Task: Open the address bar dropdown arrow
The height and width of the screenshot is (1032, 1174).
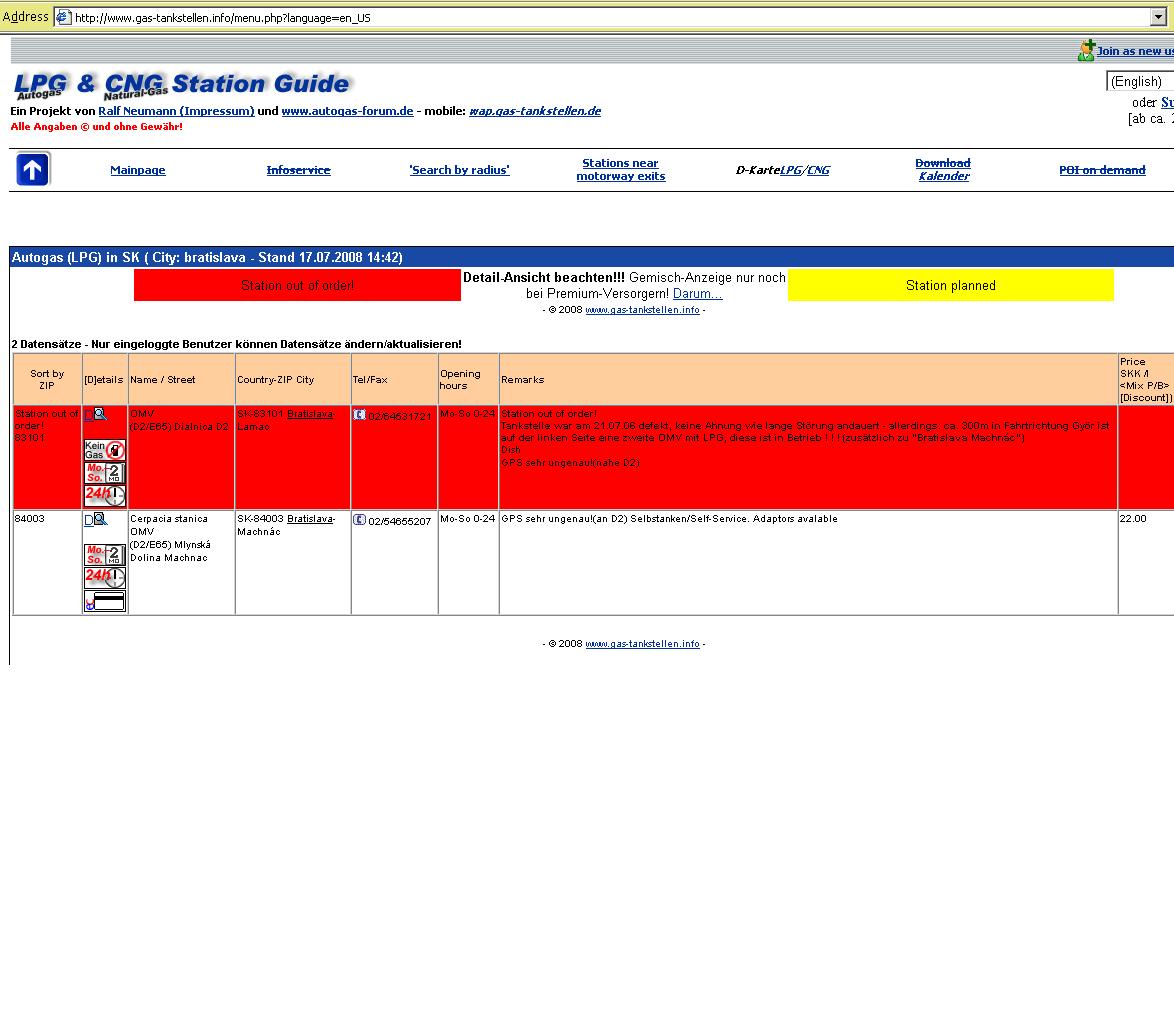Action: (x=1158, y=17)
